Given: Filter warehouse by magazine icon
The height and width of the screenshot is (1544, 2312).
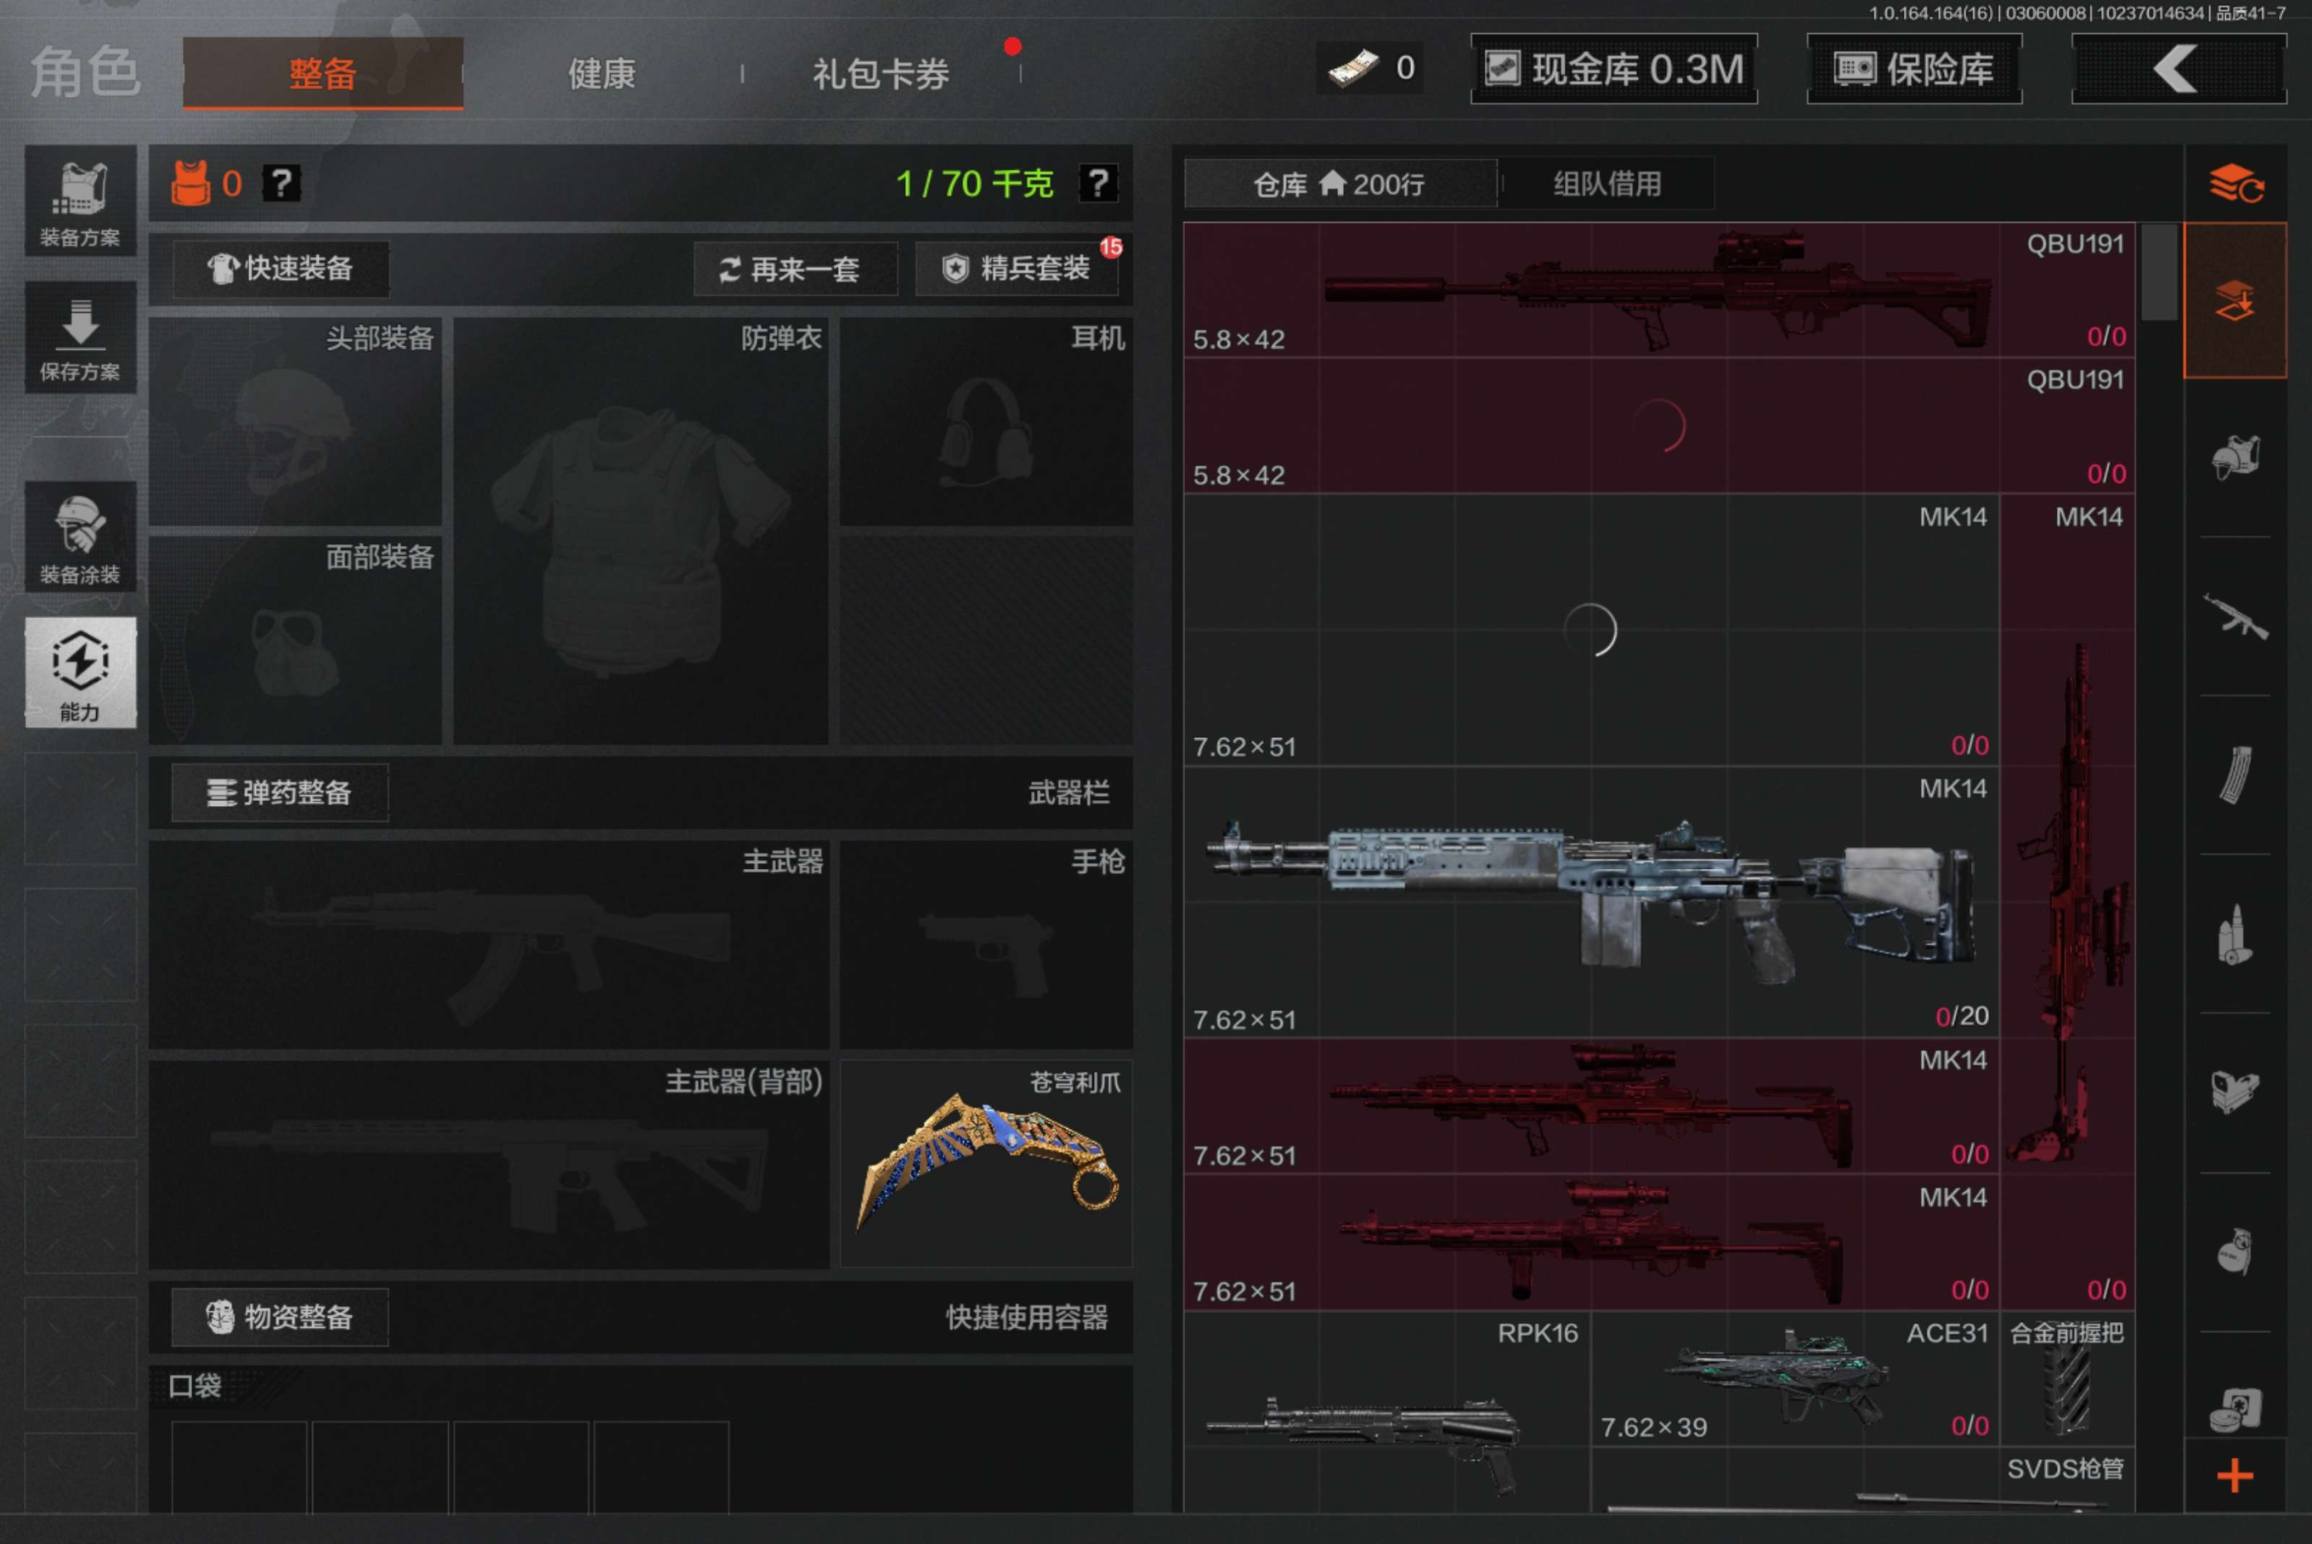Looking at the screenshot, I should 2235,775.
